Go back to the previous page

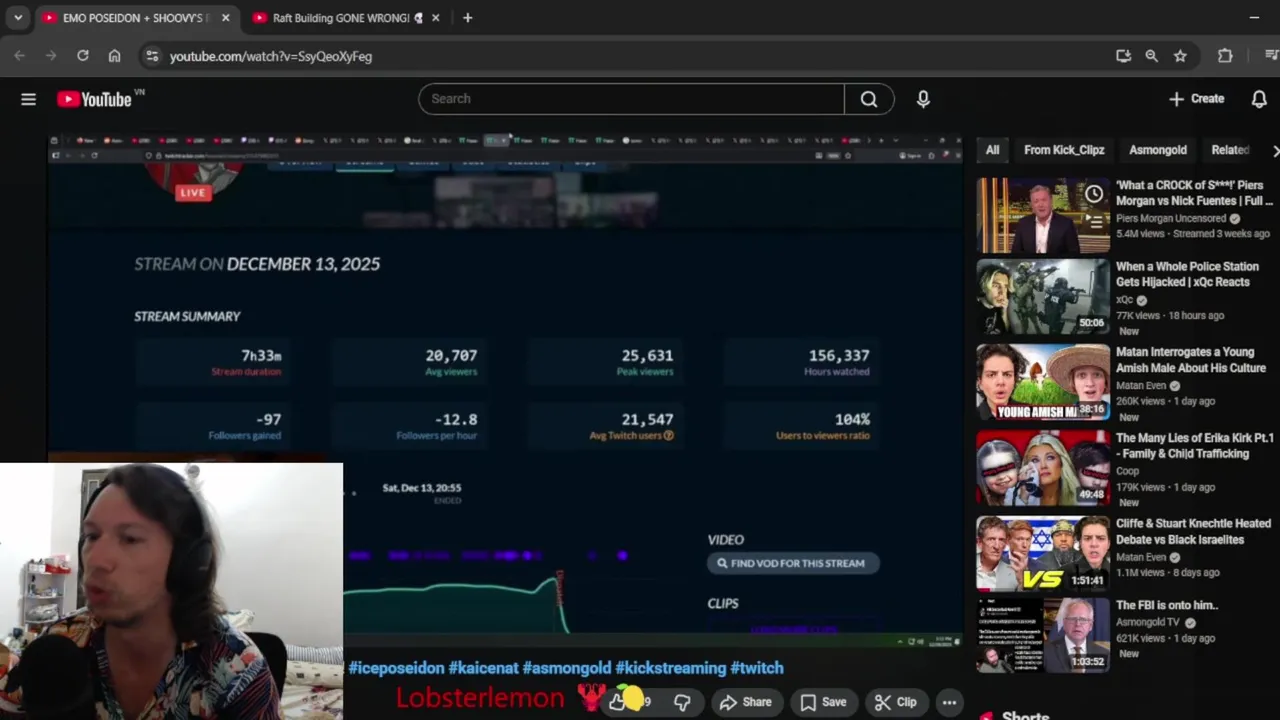pos(20,56)
